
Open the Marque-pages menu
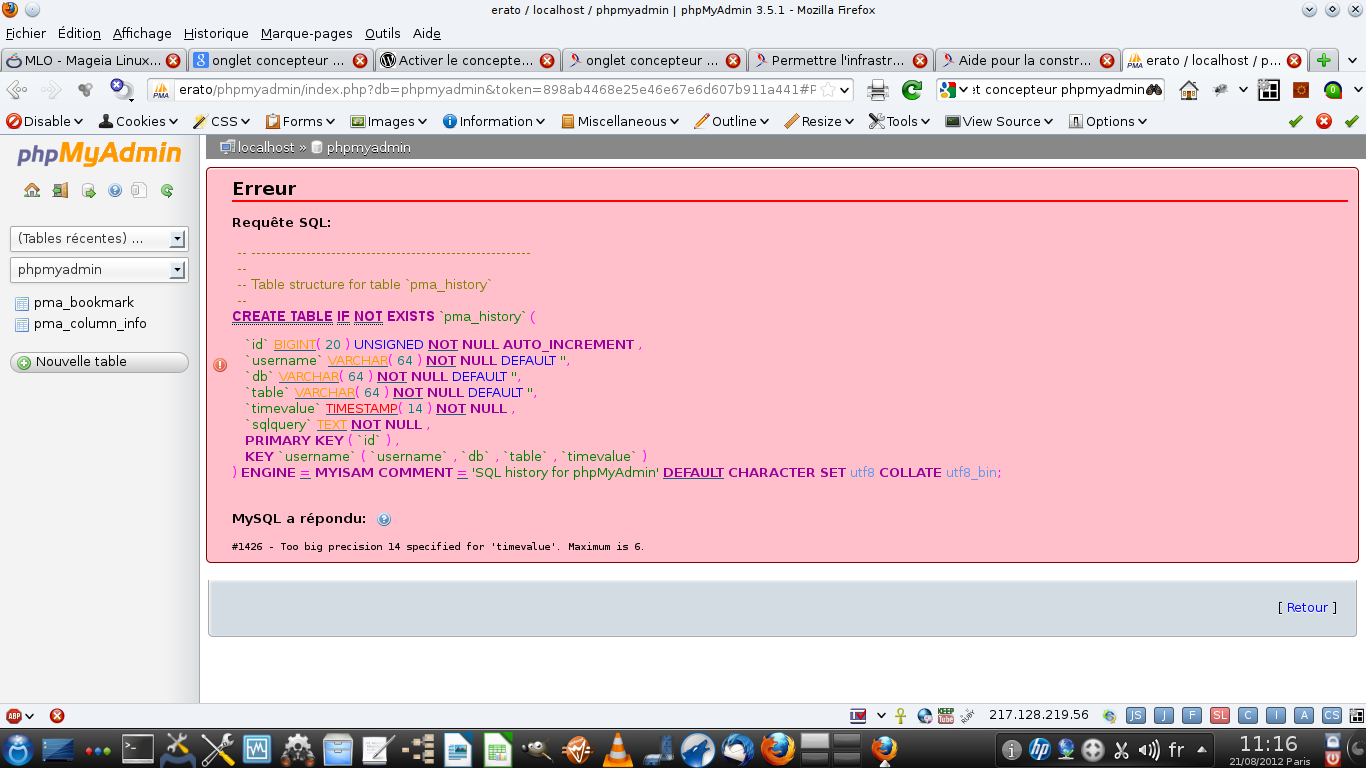(308, 33)
